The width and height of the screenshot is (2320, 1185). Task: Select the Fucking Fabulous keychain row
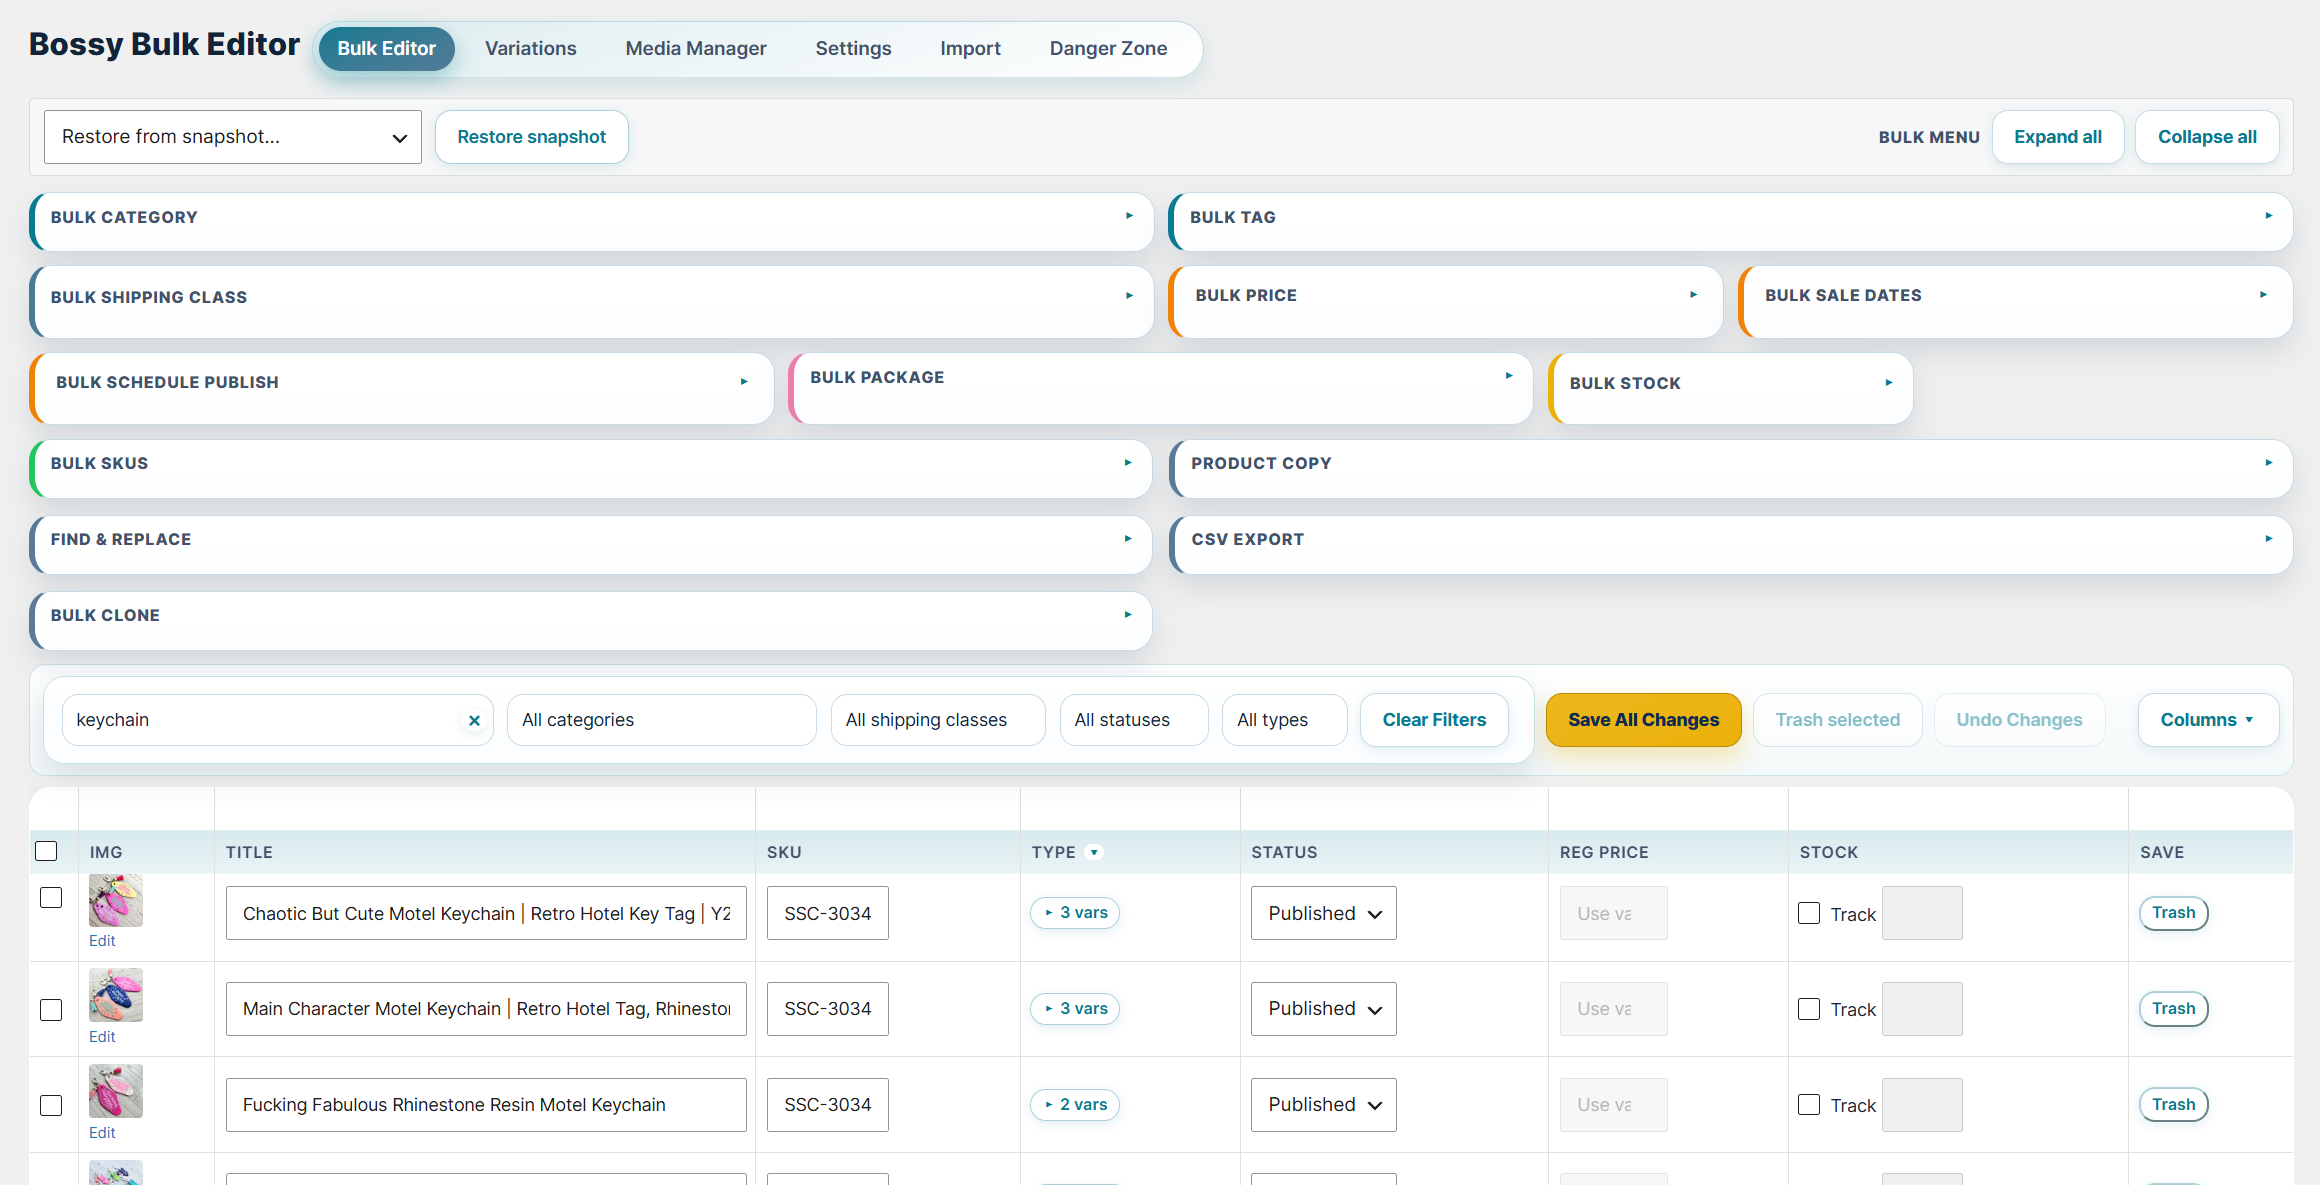click(x=51, y=1105)
